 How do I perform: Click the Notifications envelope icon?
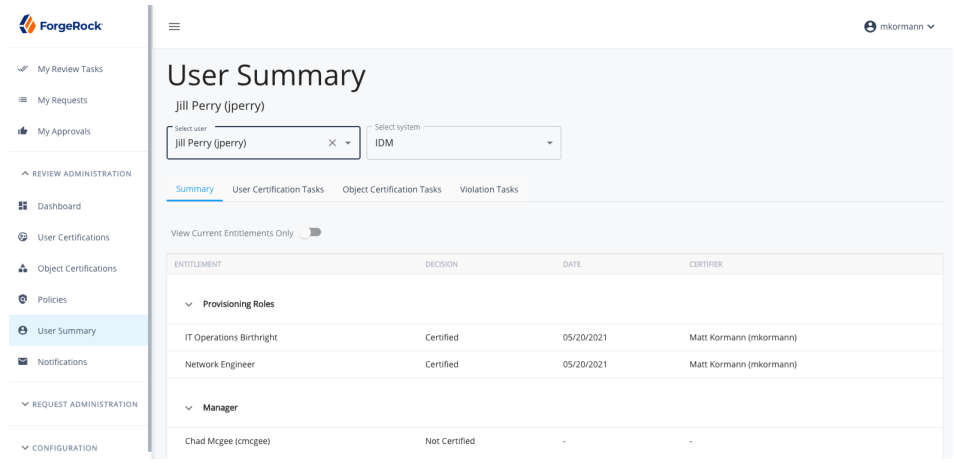(x=22, y=361)
